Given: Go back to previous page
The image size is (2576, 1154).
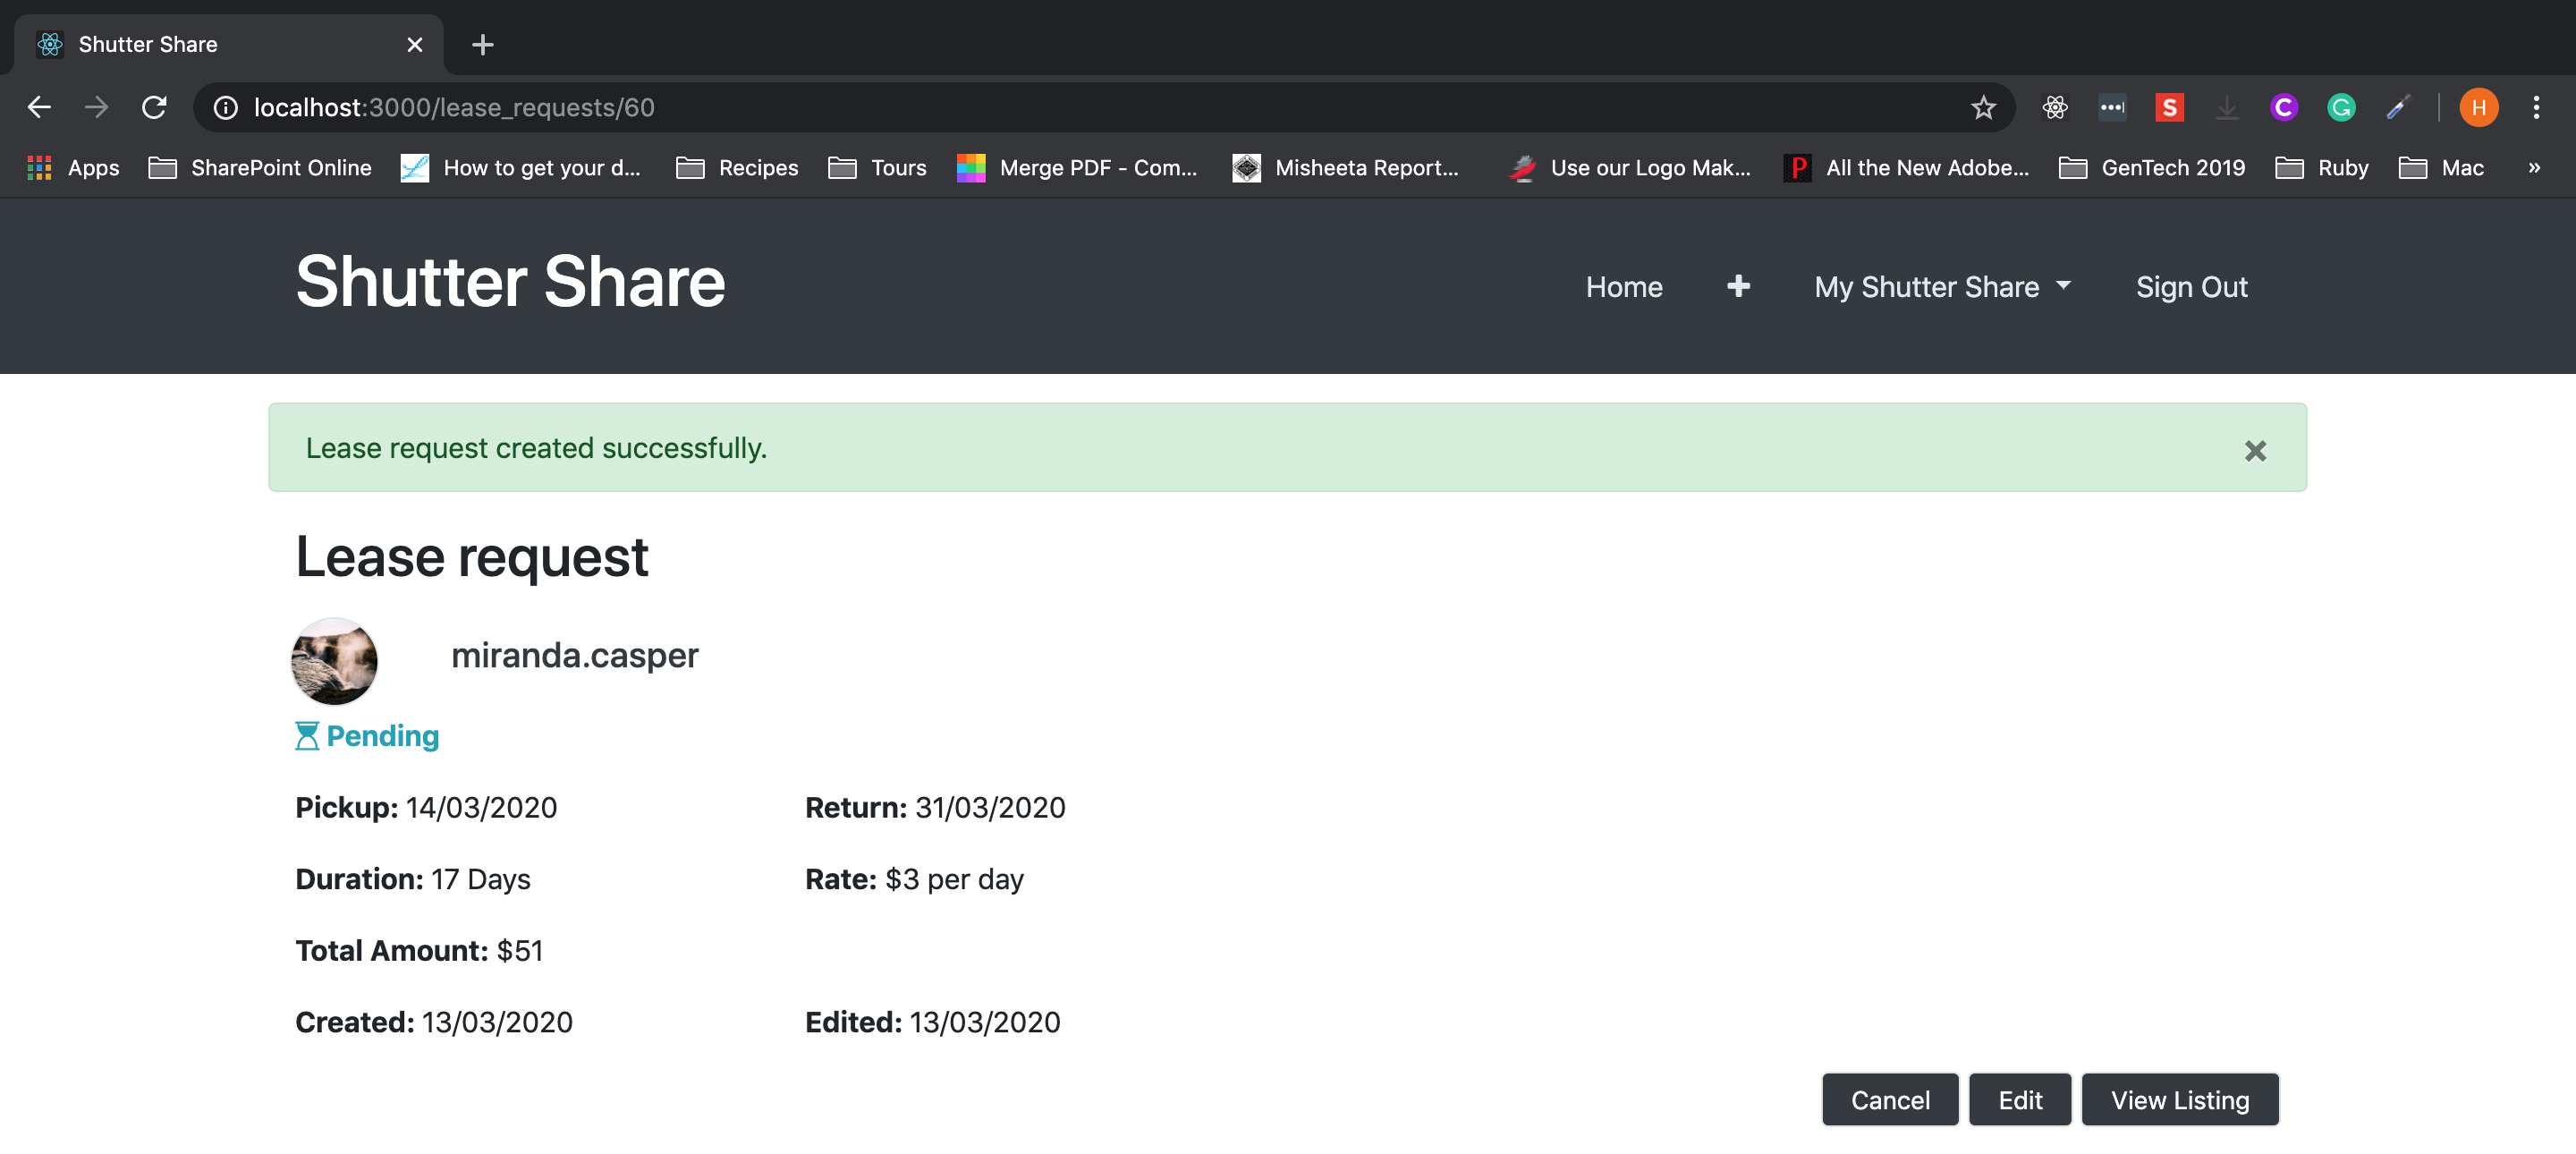Looking at the screenshot, I should (39, 108).
